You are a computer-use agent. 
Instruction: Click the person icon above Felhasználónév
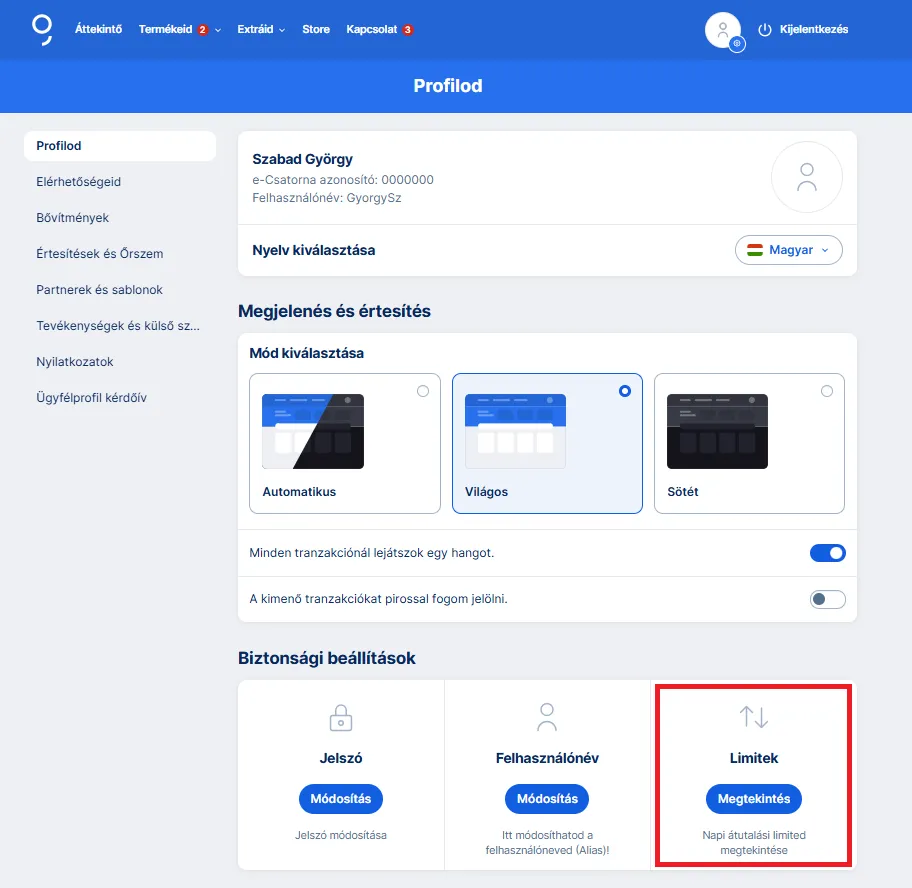coord(547,716)
